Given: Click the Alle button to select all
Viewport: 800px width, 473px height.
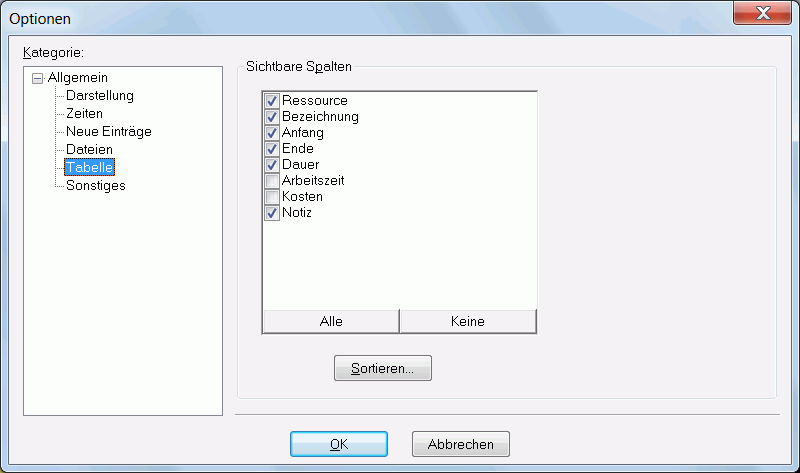Looking at the screenshot, I should (x=331, y=321).
